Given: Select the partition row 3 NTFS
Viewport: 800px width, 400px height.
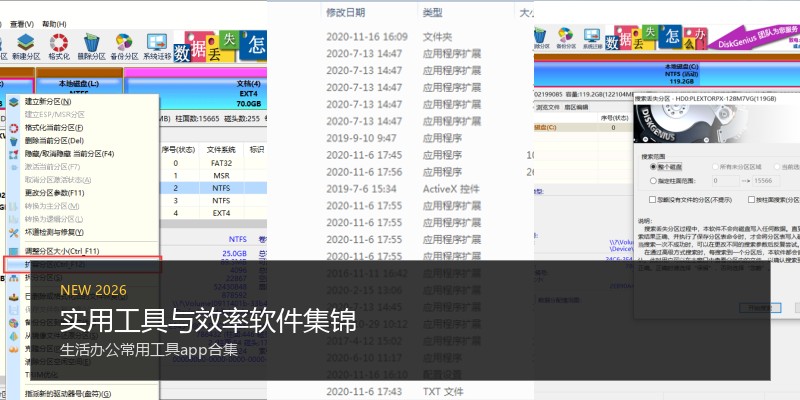Looking at the screenshot, I should [x=213, y=201].
